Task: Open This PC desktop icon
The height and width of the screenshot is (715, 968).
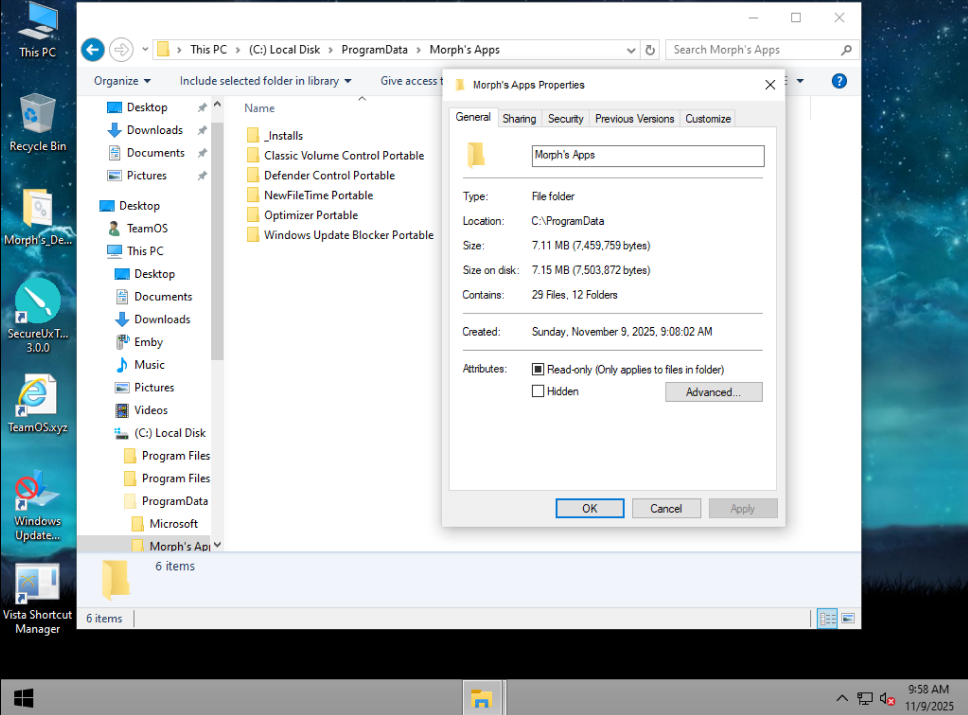Action: point(37,31)
